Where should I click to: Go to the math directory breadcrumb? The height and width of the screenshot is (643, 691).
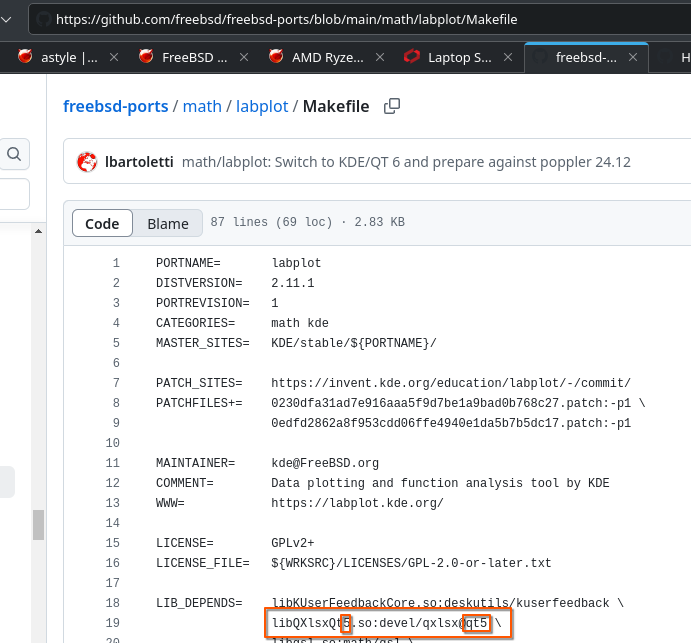(x=203, y=106)
